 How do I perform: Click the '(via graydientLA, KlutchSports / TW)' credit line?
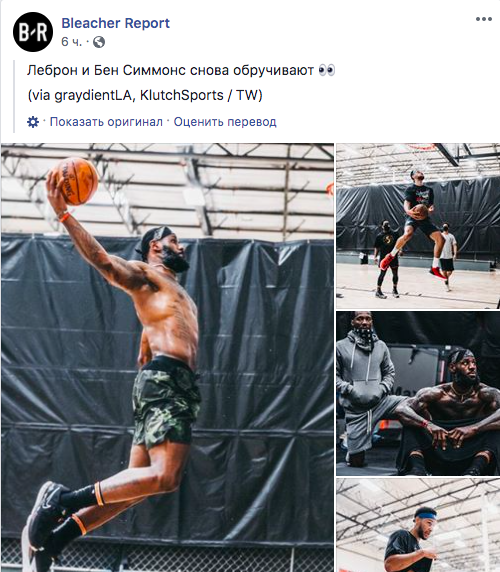145,95
